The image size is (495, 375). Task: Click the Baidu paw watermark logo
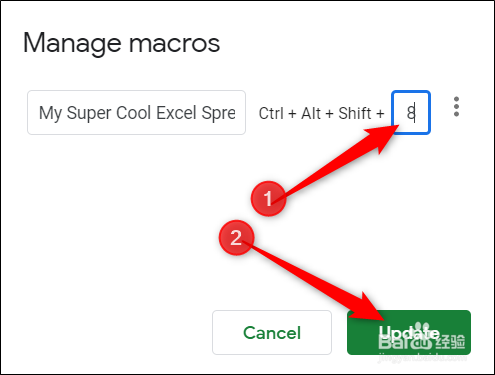(421, 334)
